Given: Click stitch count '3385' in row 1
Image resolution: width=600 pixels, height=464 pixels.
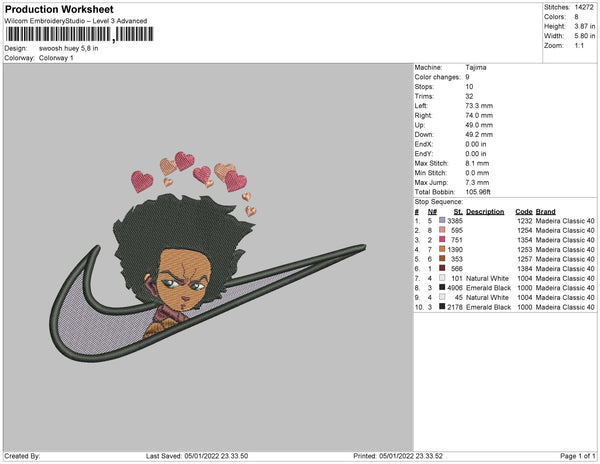Looking at the screenshot, I should [455, 221].
